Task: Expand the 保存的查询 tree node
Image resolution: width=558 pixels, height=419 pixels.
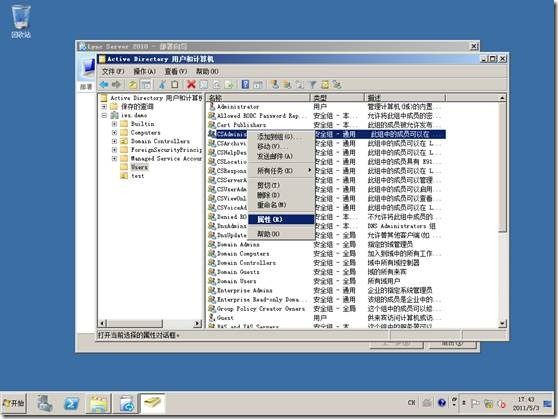Action: click(104, 106)
